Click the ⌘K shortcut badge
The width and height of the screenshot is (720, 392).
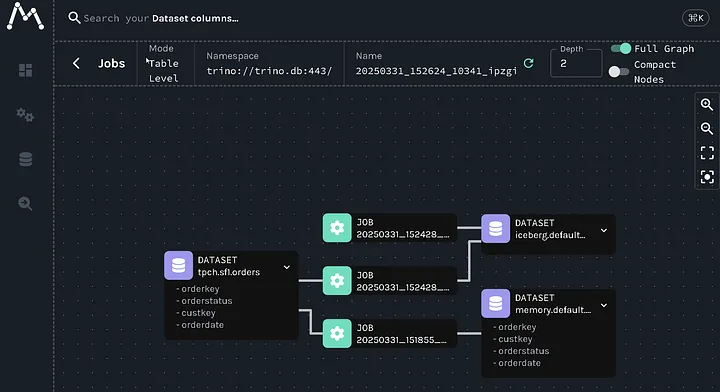695,18
